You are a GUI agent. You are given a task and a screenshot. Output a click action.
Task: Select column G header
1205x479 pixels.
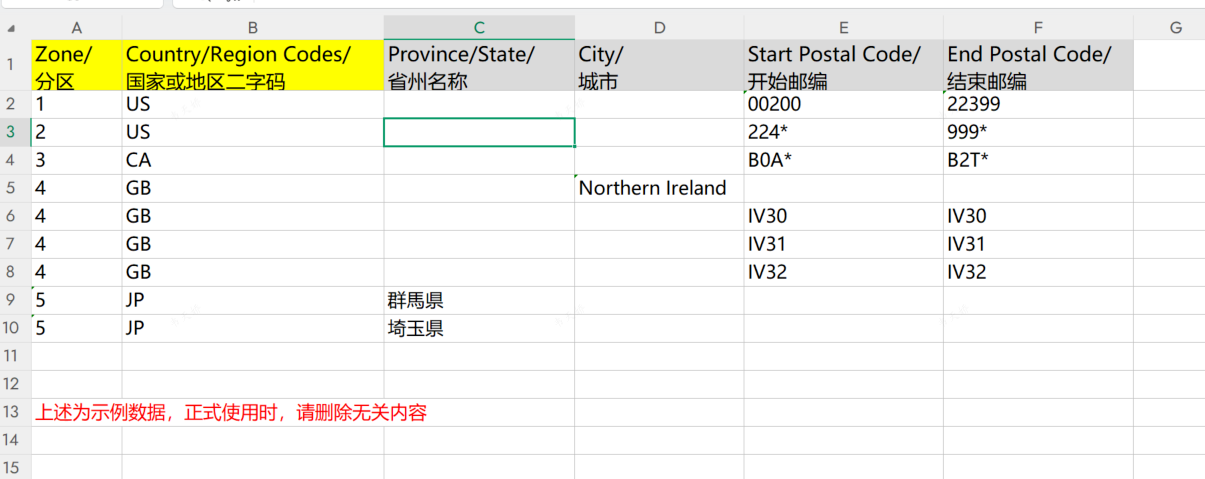(1175, 28)
